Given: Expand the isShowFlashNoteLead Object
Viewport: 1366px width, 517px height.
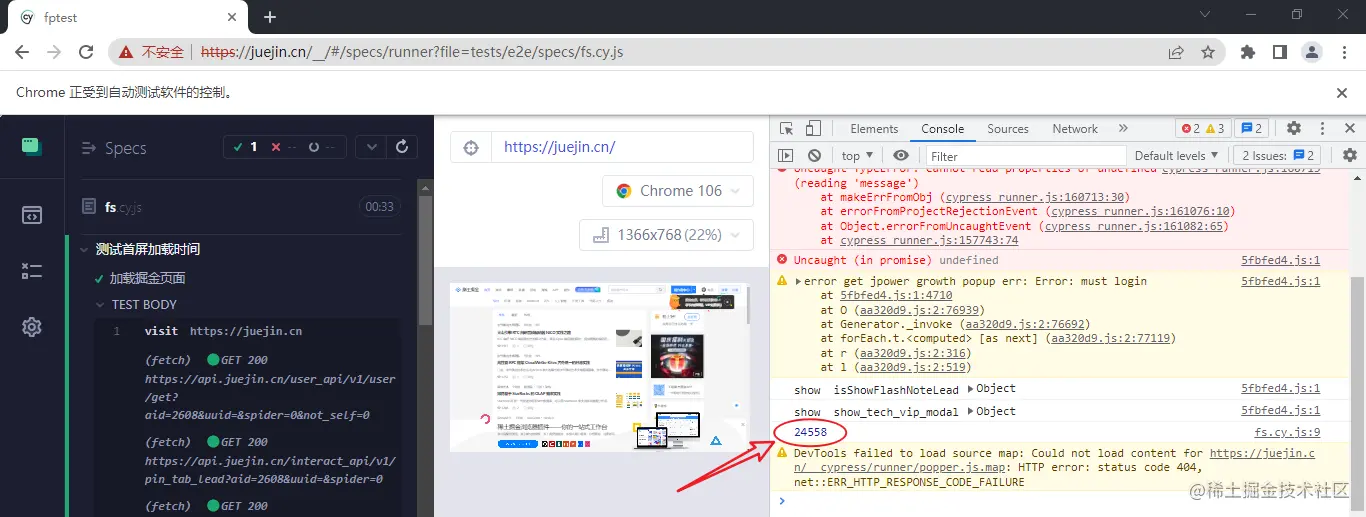Looking at the screenshot, I should [991, 389].
